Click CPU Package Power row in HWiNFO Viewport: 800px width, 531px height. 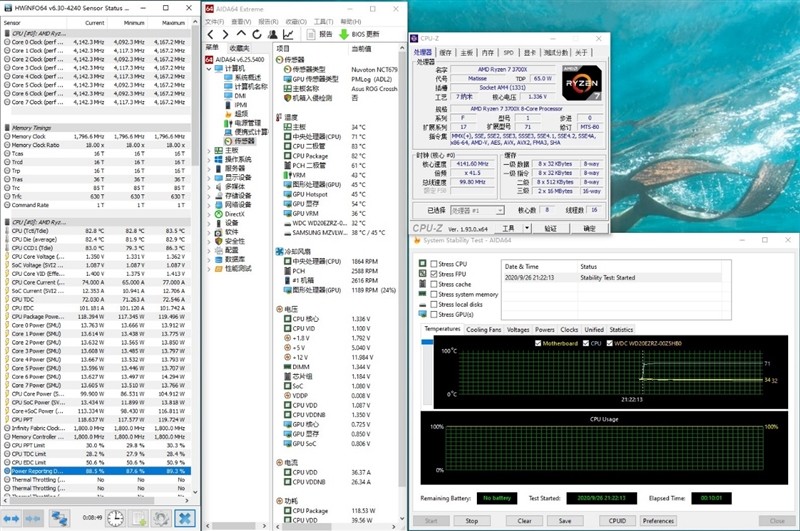97,316
